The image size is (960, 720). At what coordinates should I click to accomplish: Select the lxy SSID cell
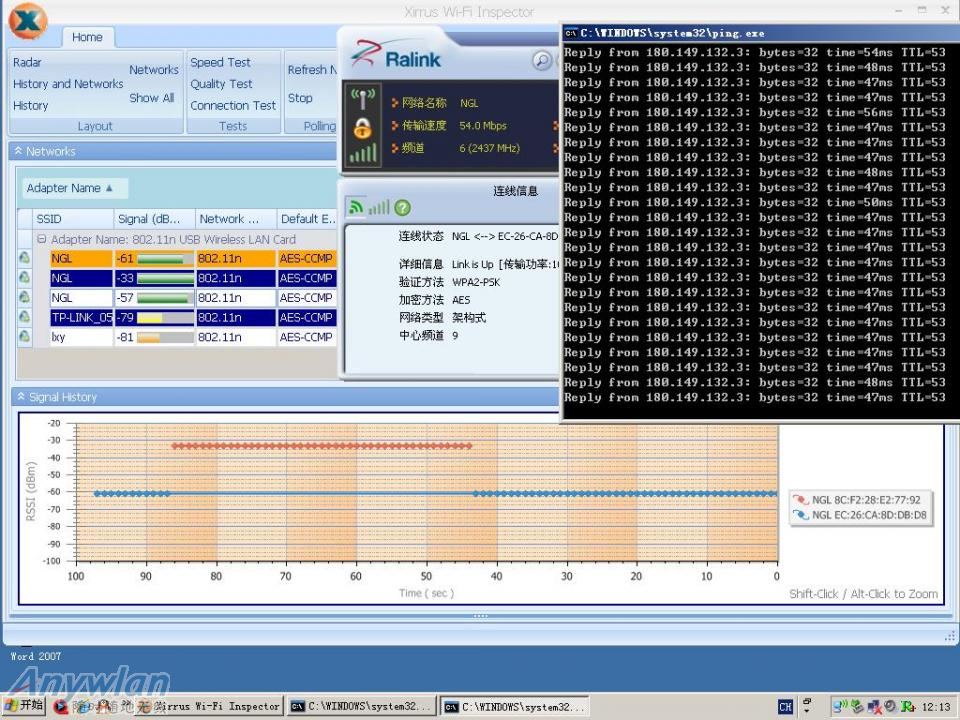(x=81, y=337)
